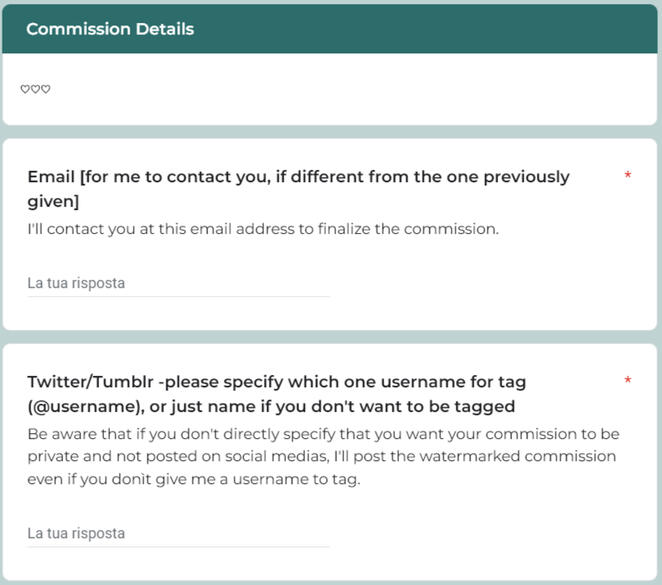The width and height of the screenshot is (662, 585).
Task: Focus the Twitter/Tumblr username answer field
Action: coord(178,533)
